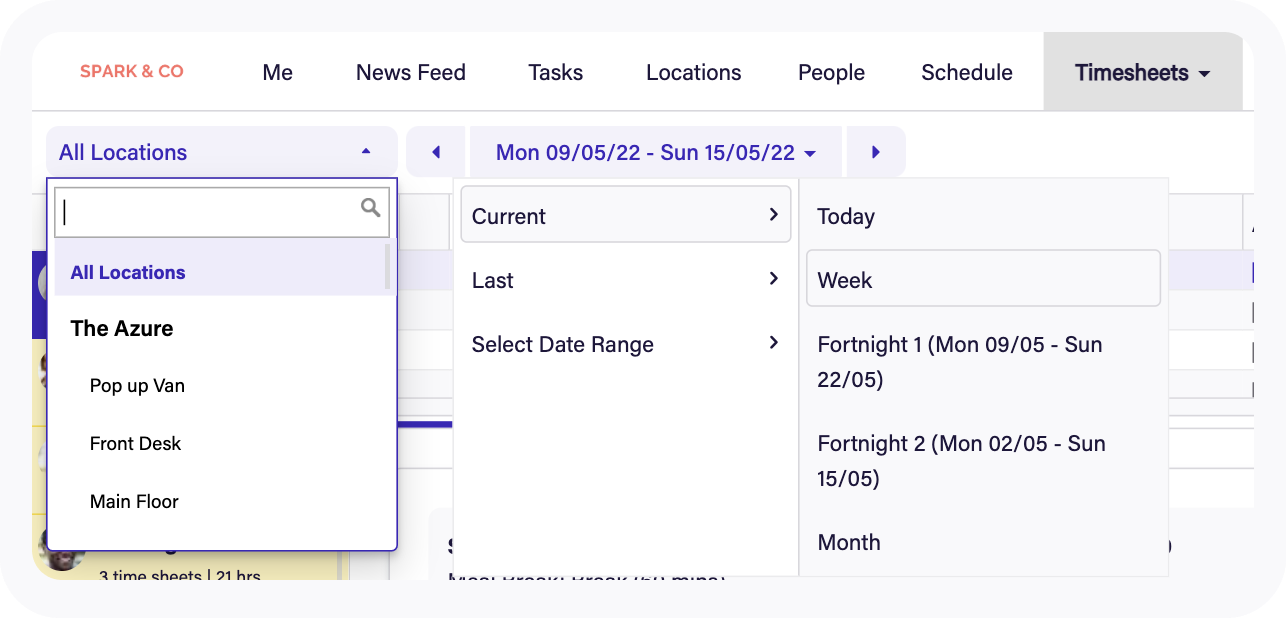Screen dimensions: 1286x618
Task: Open the Me tab
Action: point(278,72)
